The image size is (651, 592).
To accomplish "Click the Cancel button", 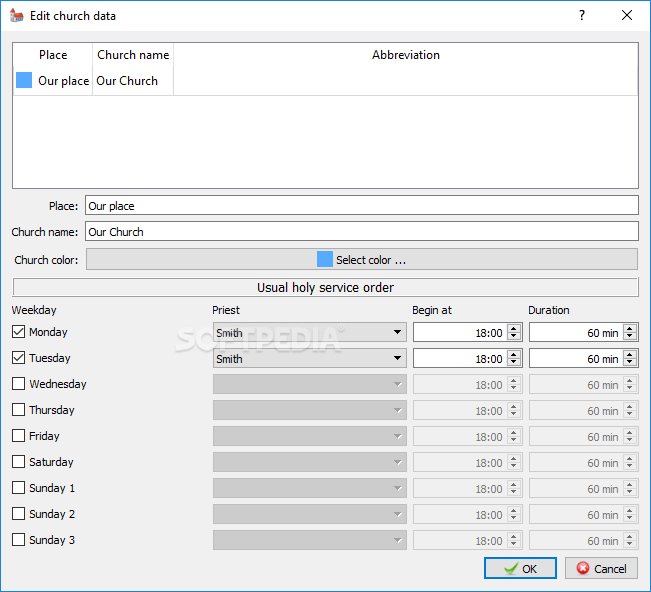I will 601,568.
